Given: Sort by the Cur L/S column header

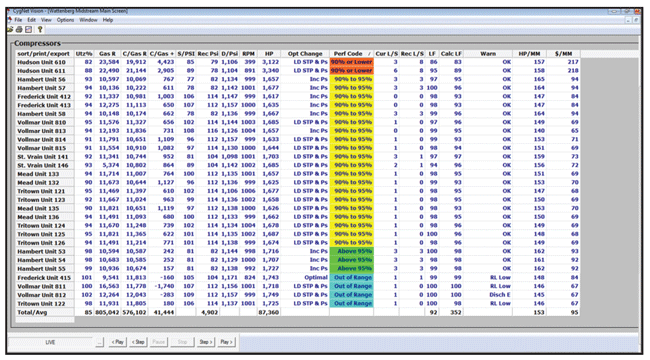Looking at the screenshot, I should coord(386,54).
